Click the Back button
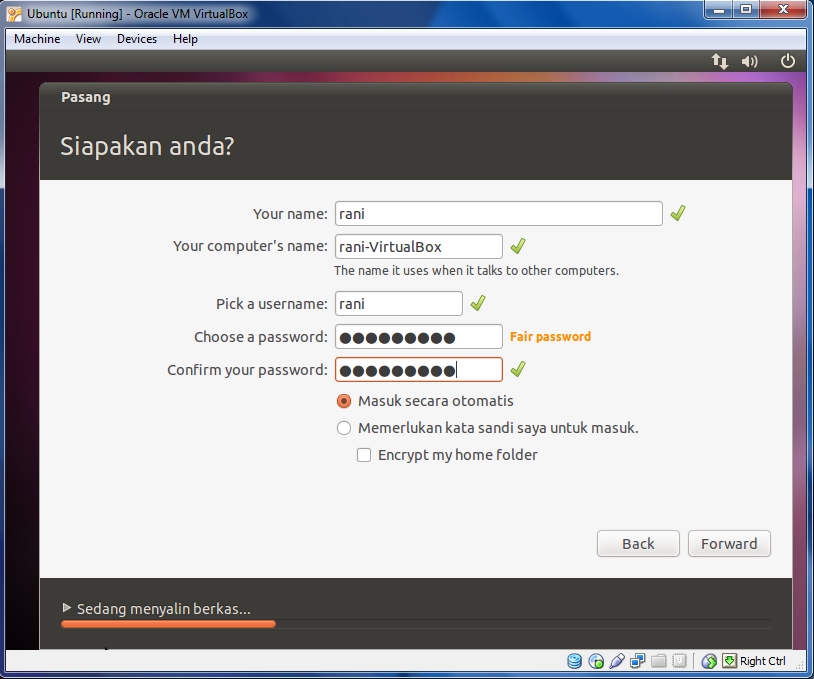Viewport: 814px width, 679px height. pyautogui.click(x=638, y=544)
